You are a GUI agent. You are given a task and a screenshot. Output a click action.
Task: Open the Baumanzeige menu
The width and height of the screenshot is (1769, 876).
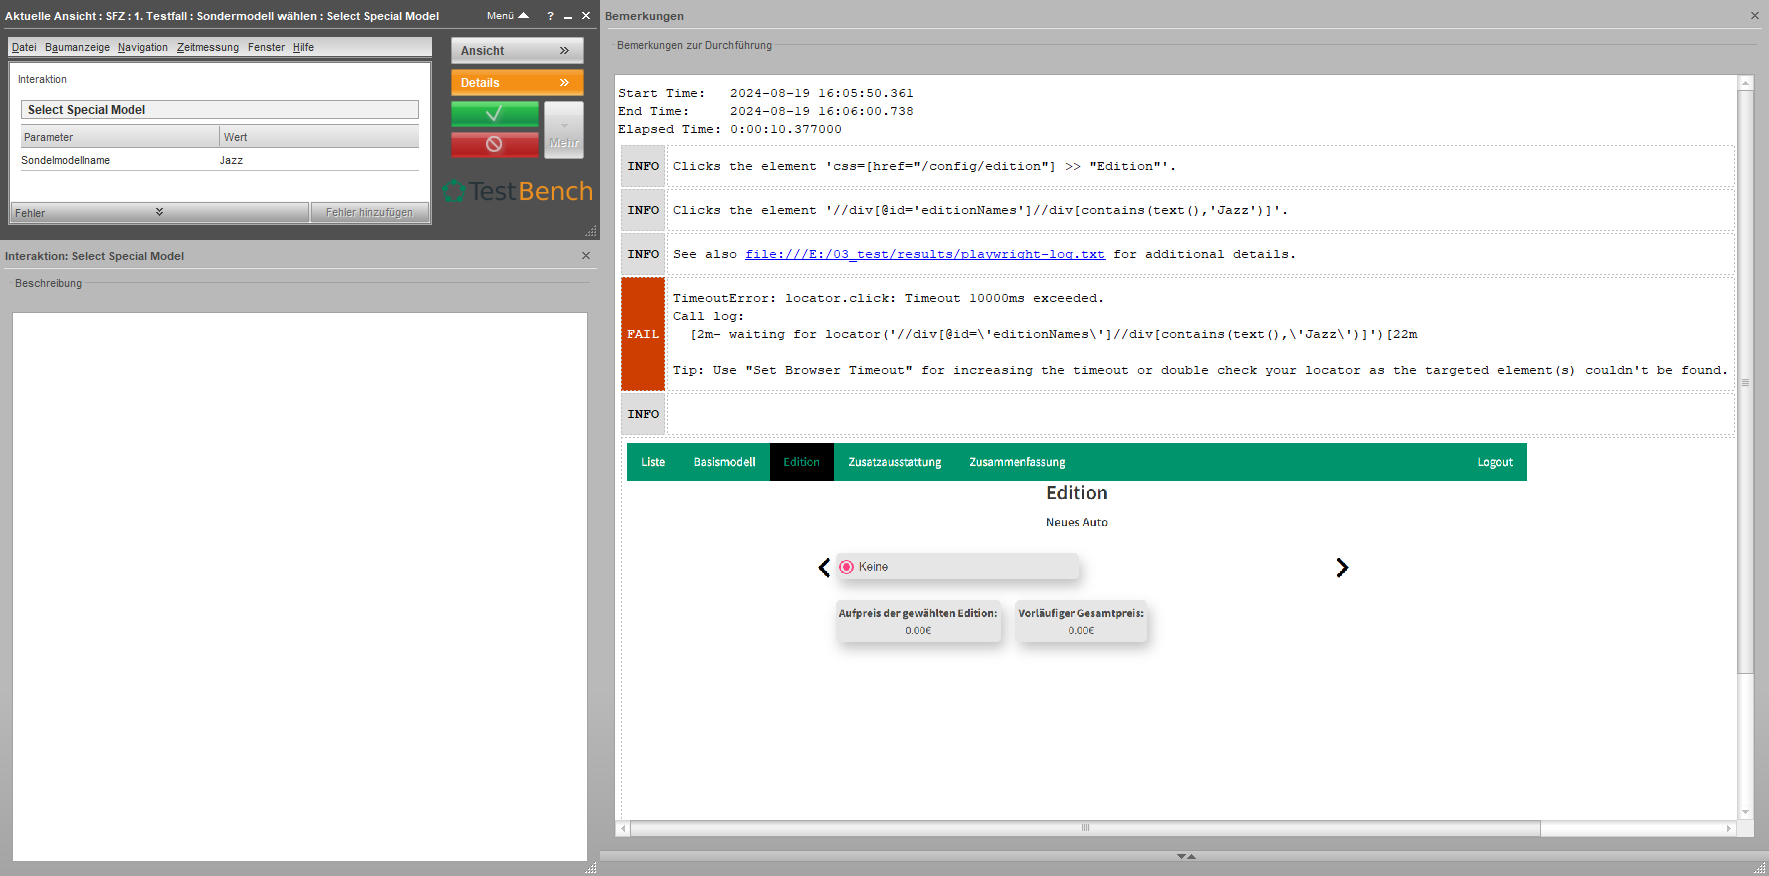(77, 47)
